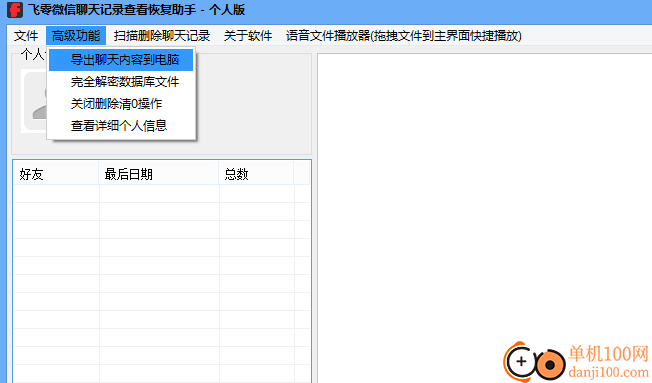Click the gray user avatar thumbnail
Image resolution: width=652 pixels, height=383 pixels.
pos(34,101)
